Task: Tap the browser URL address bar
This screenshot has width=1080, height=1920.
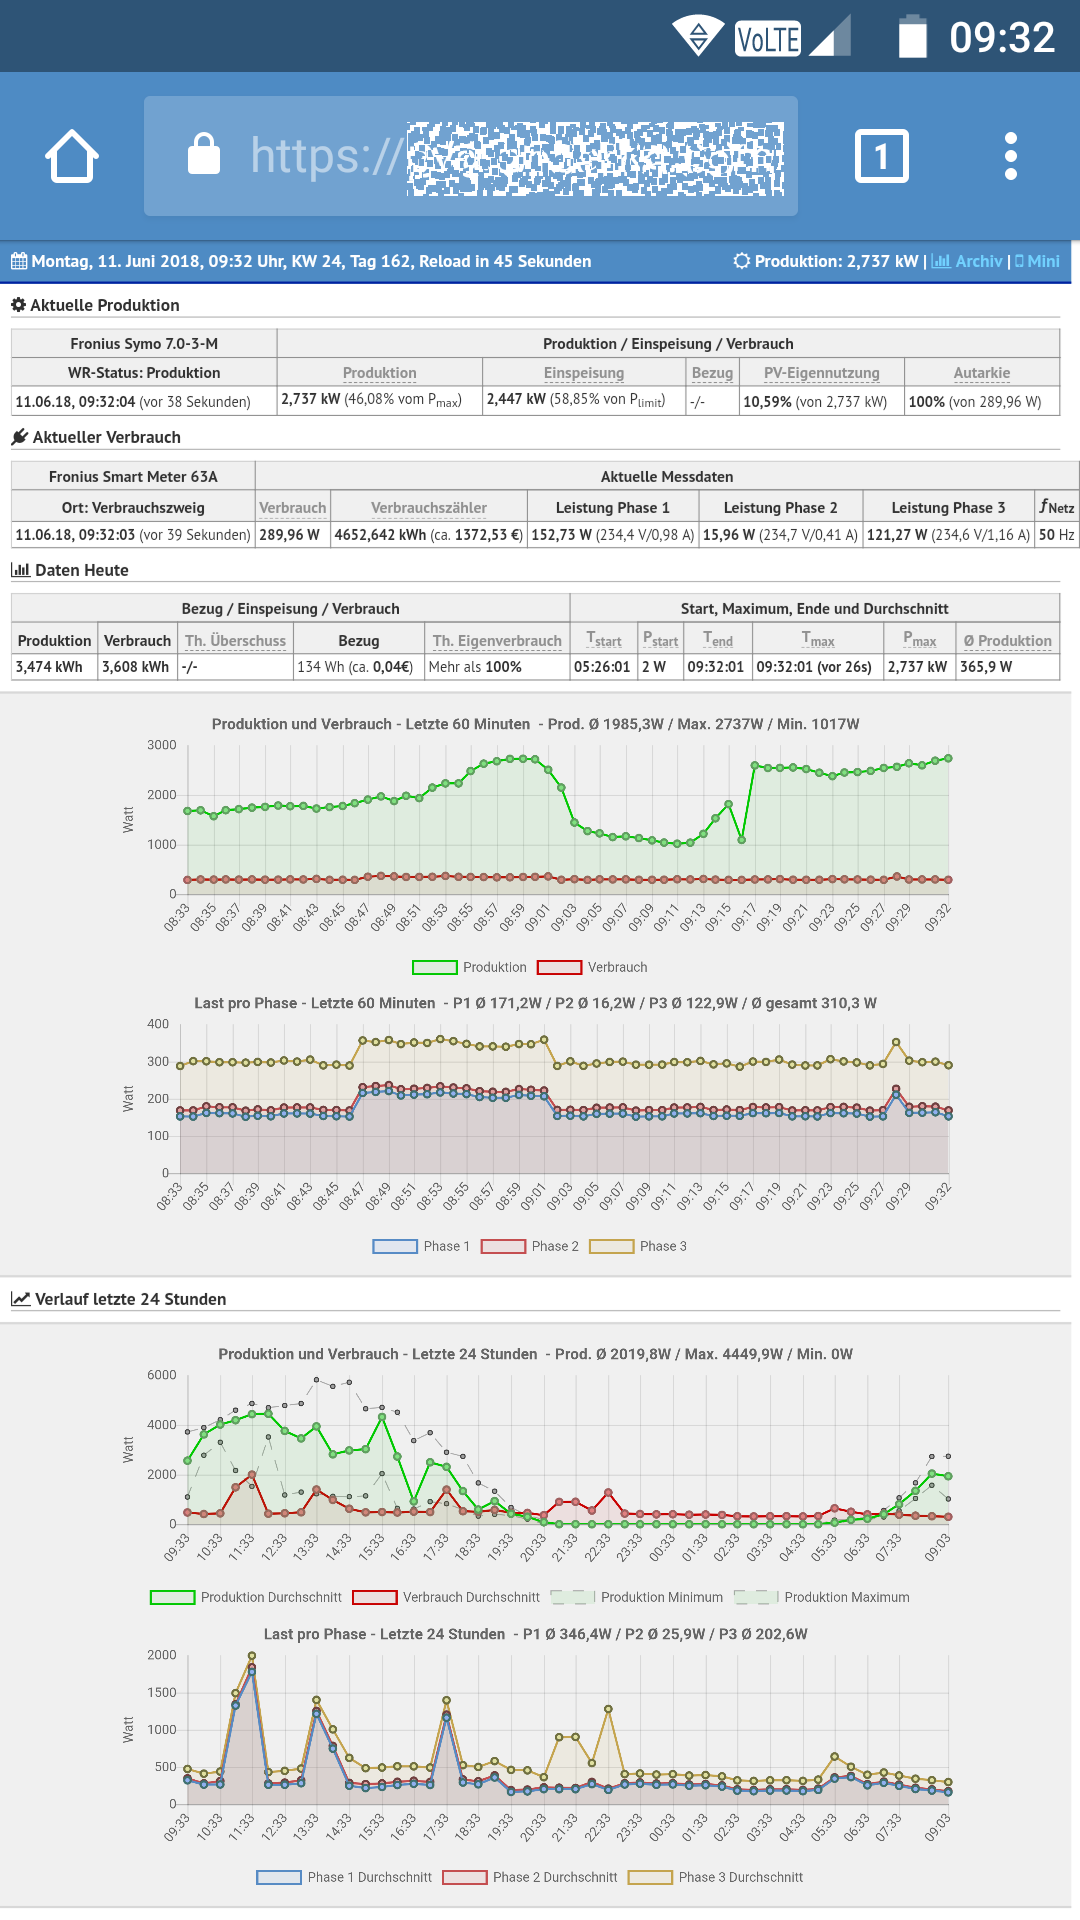Action: point(471,156)
